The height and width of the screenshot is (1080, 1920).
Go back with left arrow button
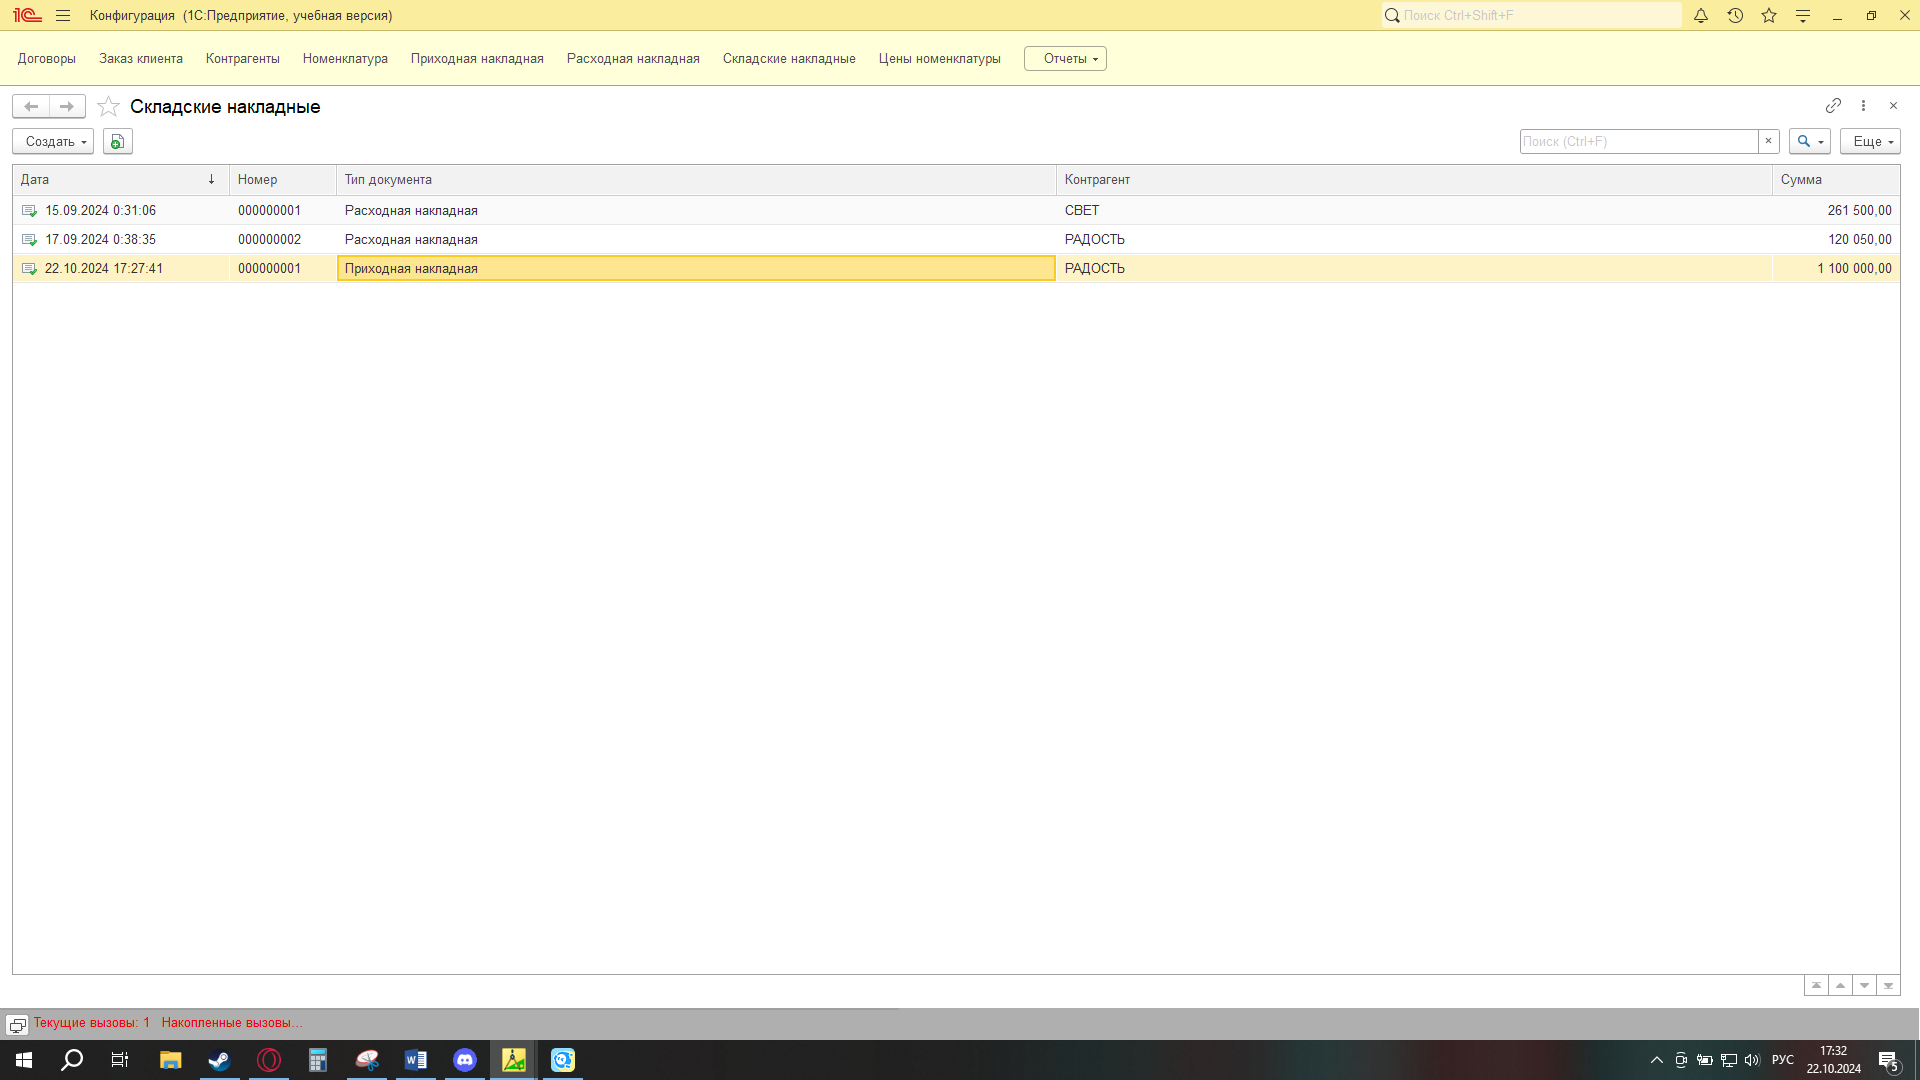pyautogui.click(x=31, y=106)
